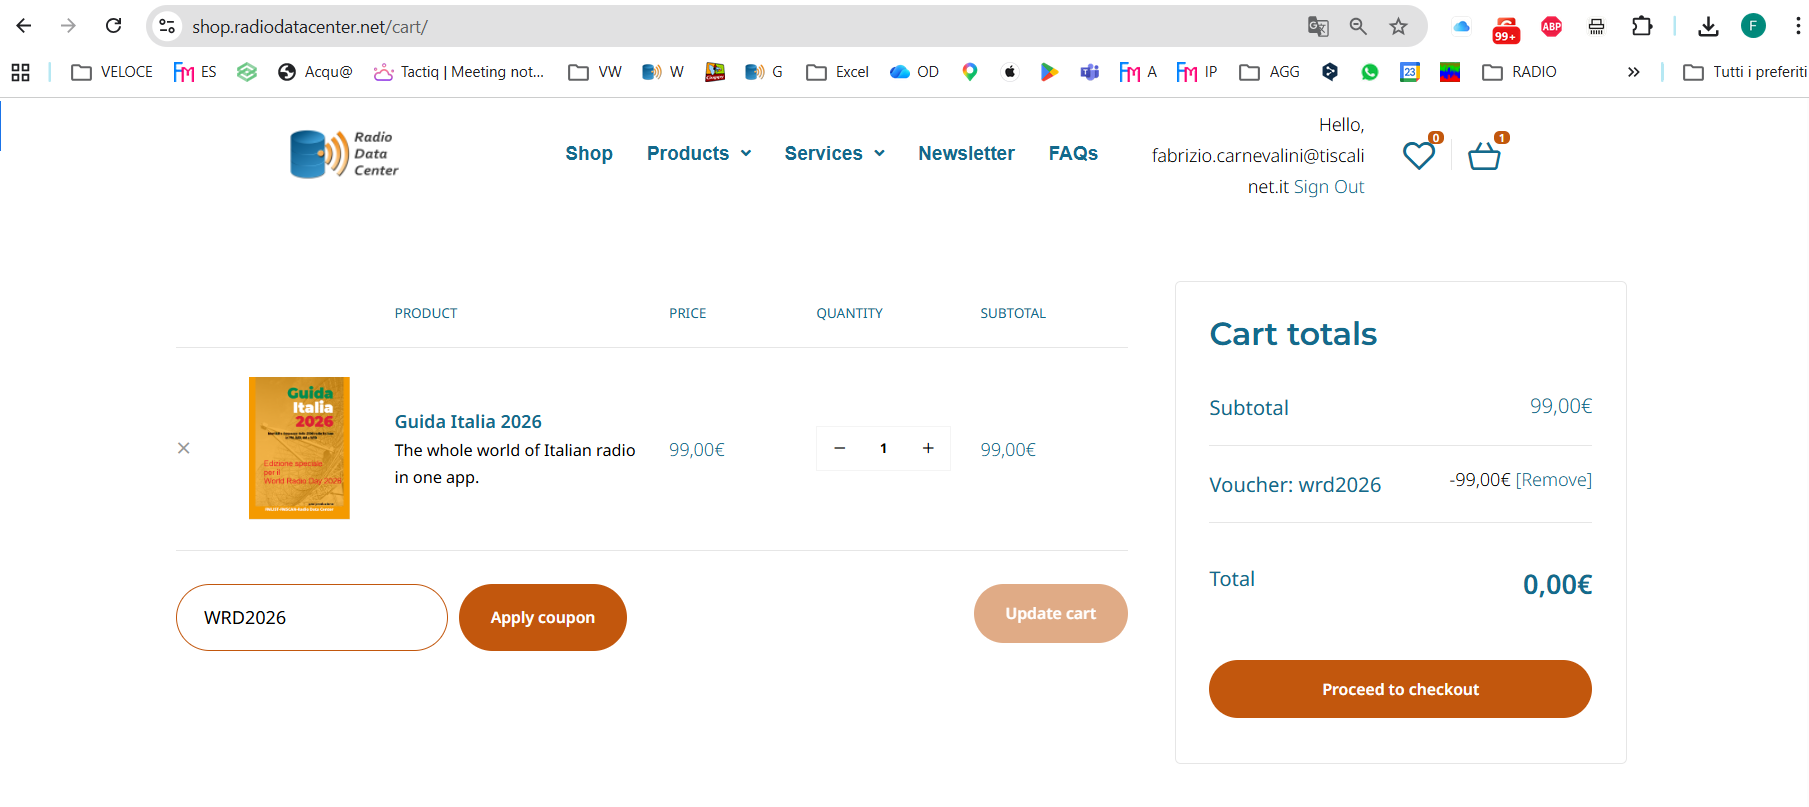
Task: Expand the Services dropdown menu
Action: (x=834, y=153)
